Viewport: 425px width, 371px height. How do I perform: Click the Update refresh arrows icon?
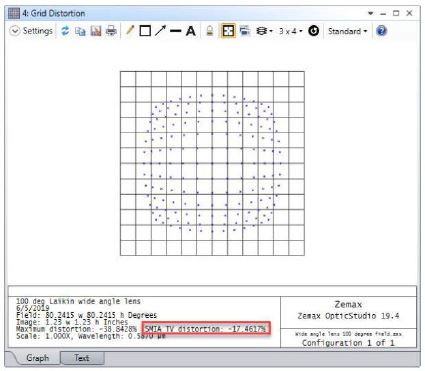(x=65, y=31)
